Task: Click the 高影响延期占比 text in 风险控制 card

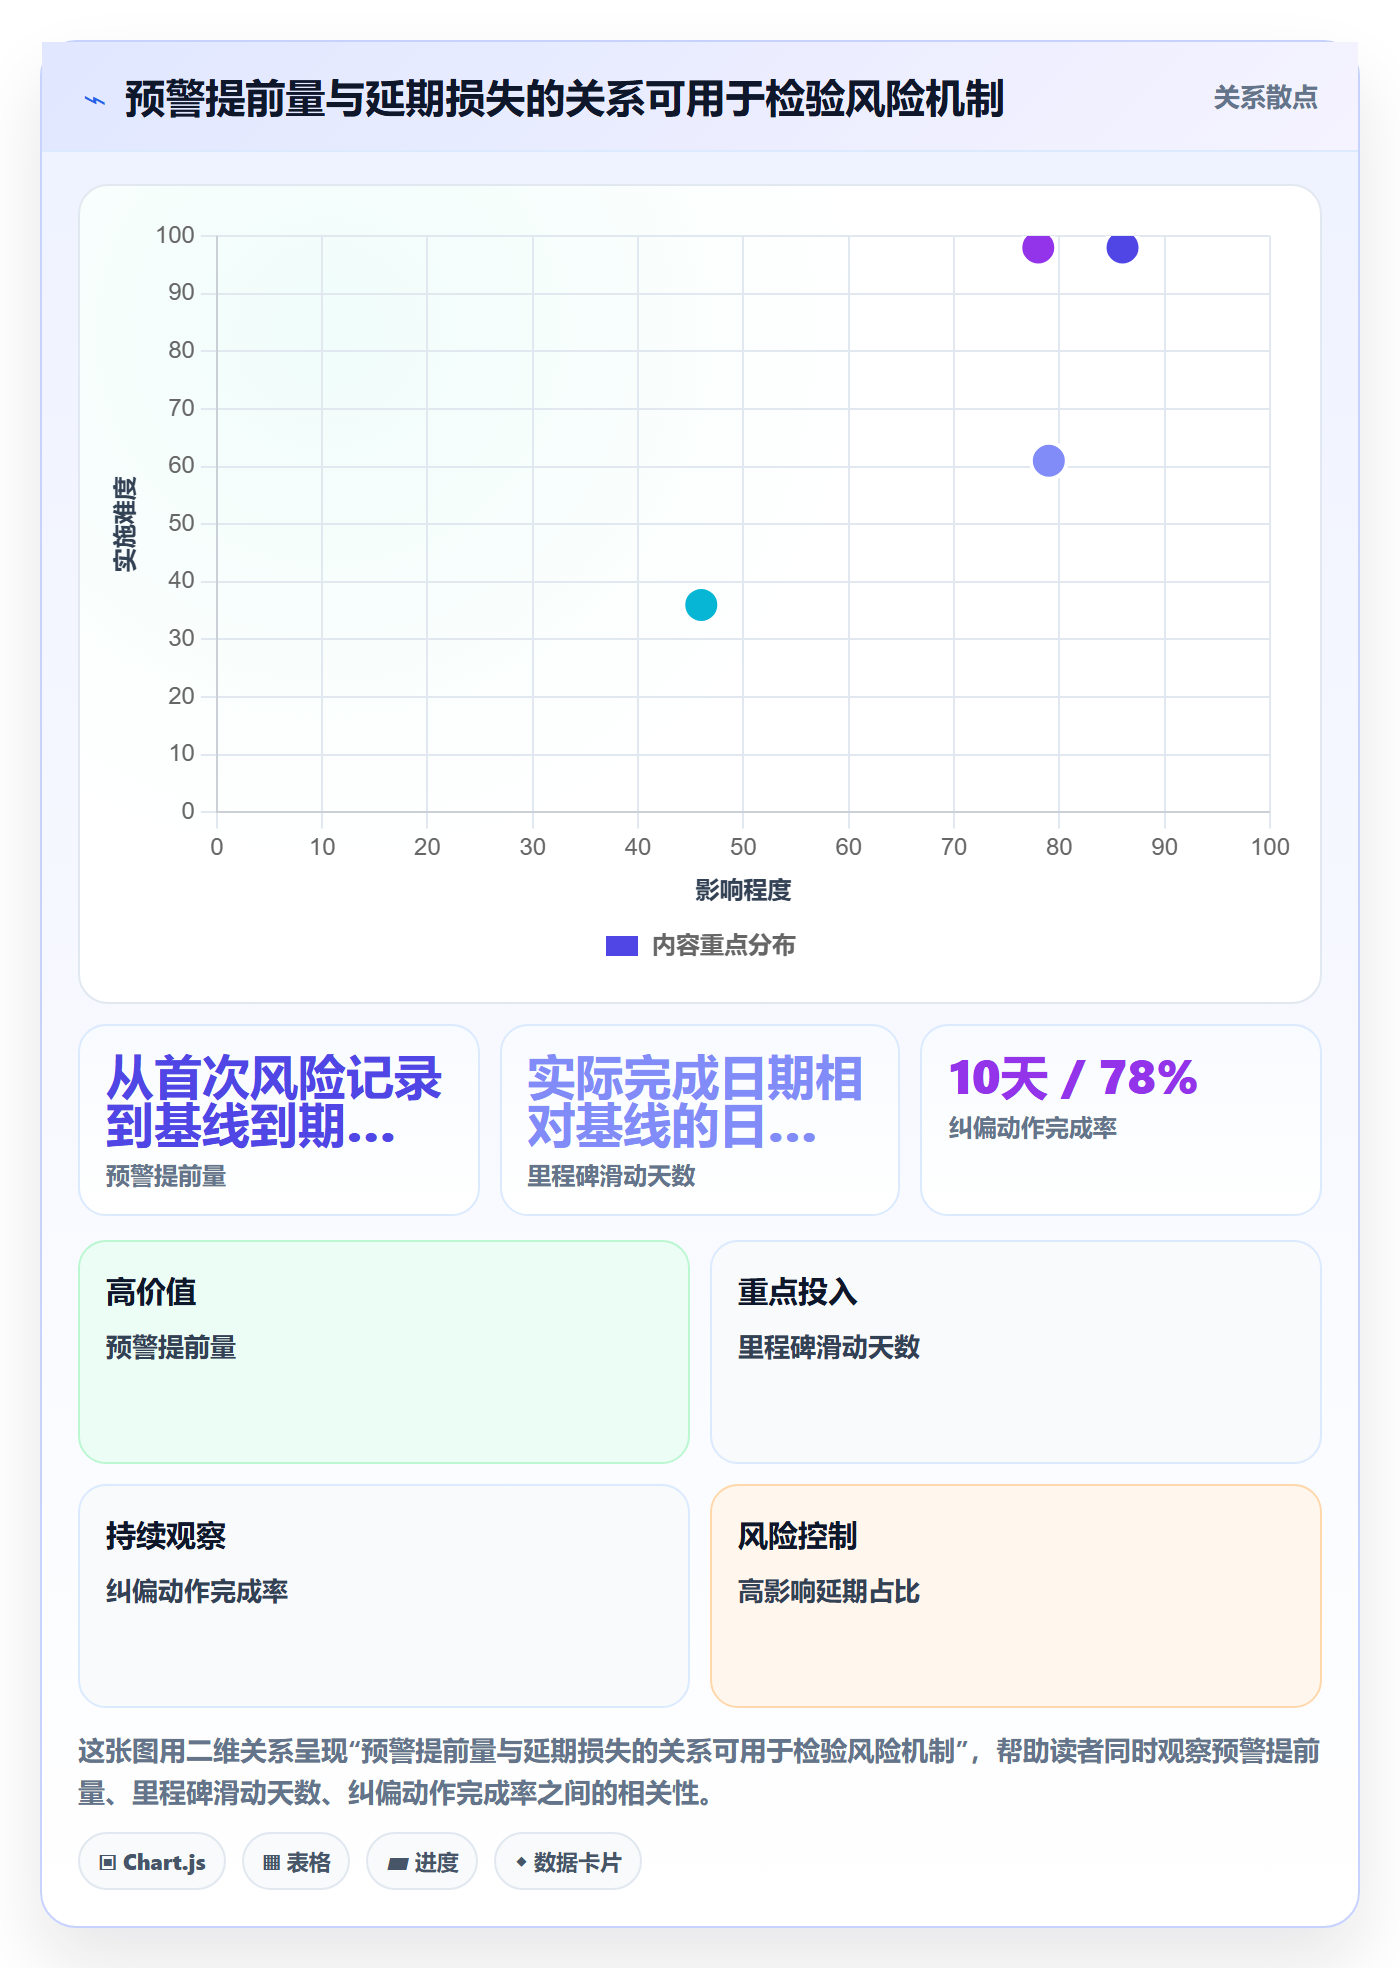Action: coord(829,1591)
